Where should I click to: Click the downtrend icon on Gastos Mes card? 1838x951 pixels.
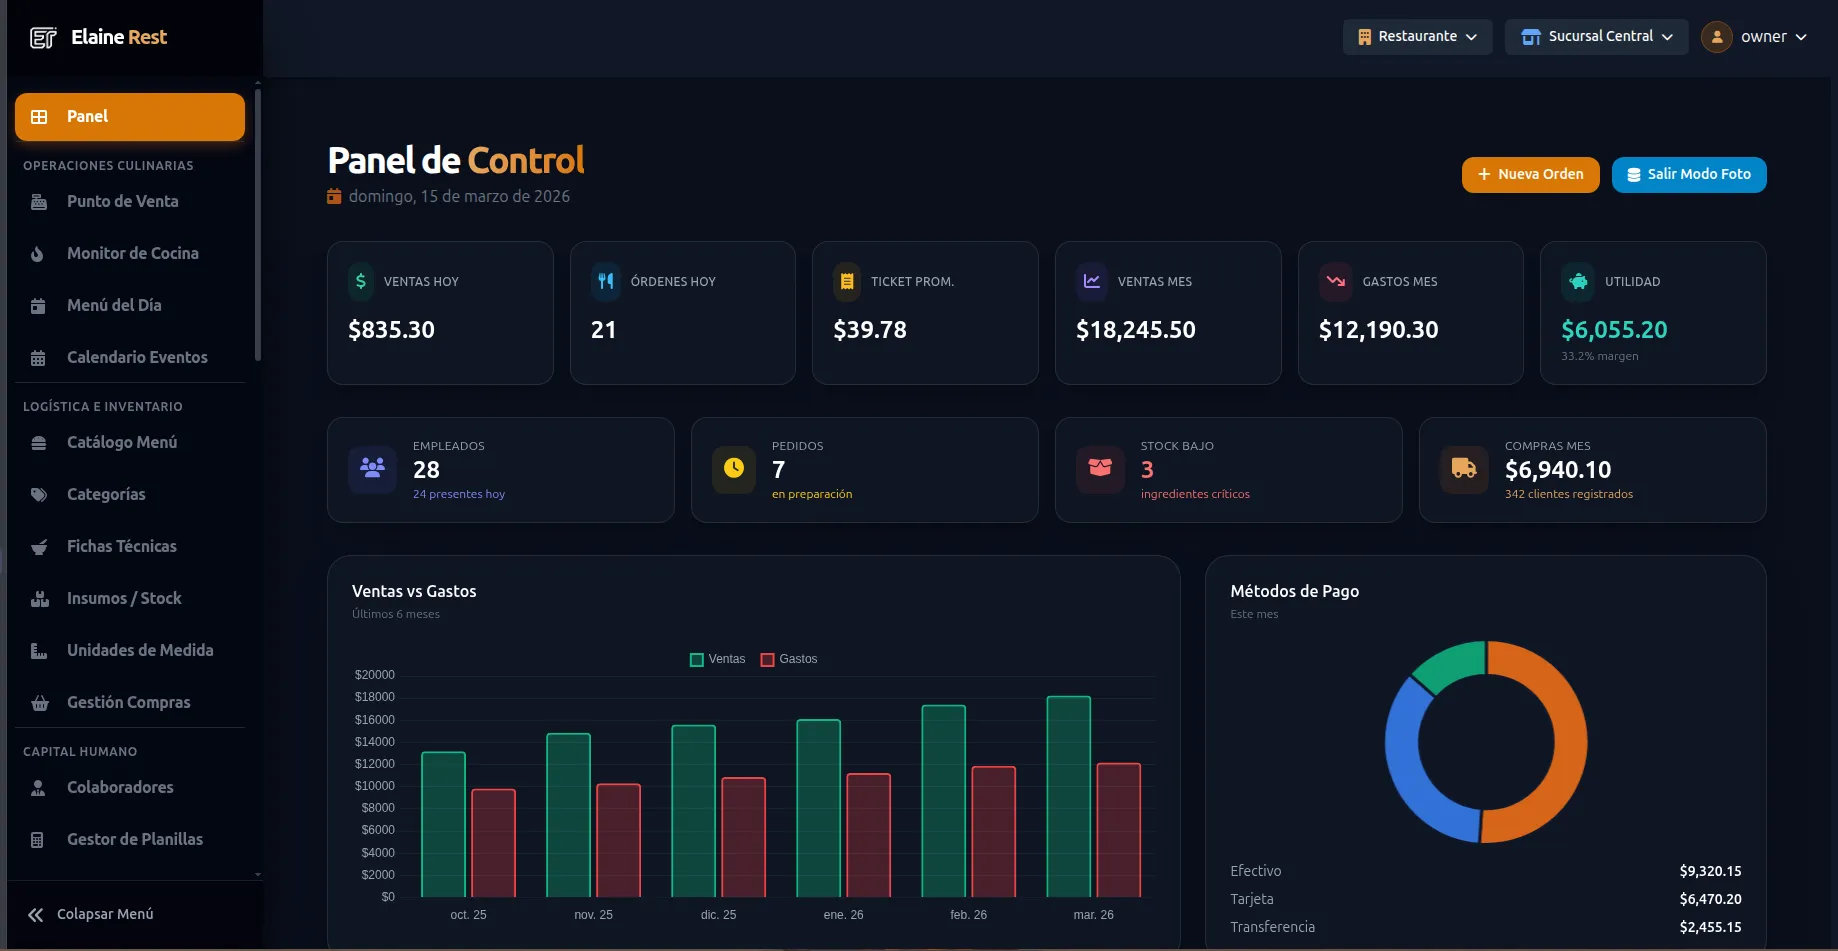click(1336, 281)
